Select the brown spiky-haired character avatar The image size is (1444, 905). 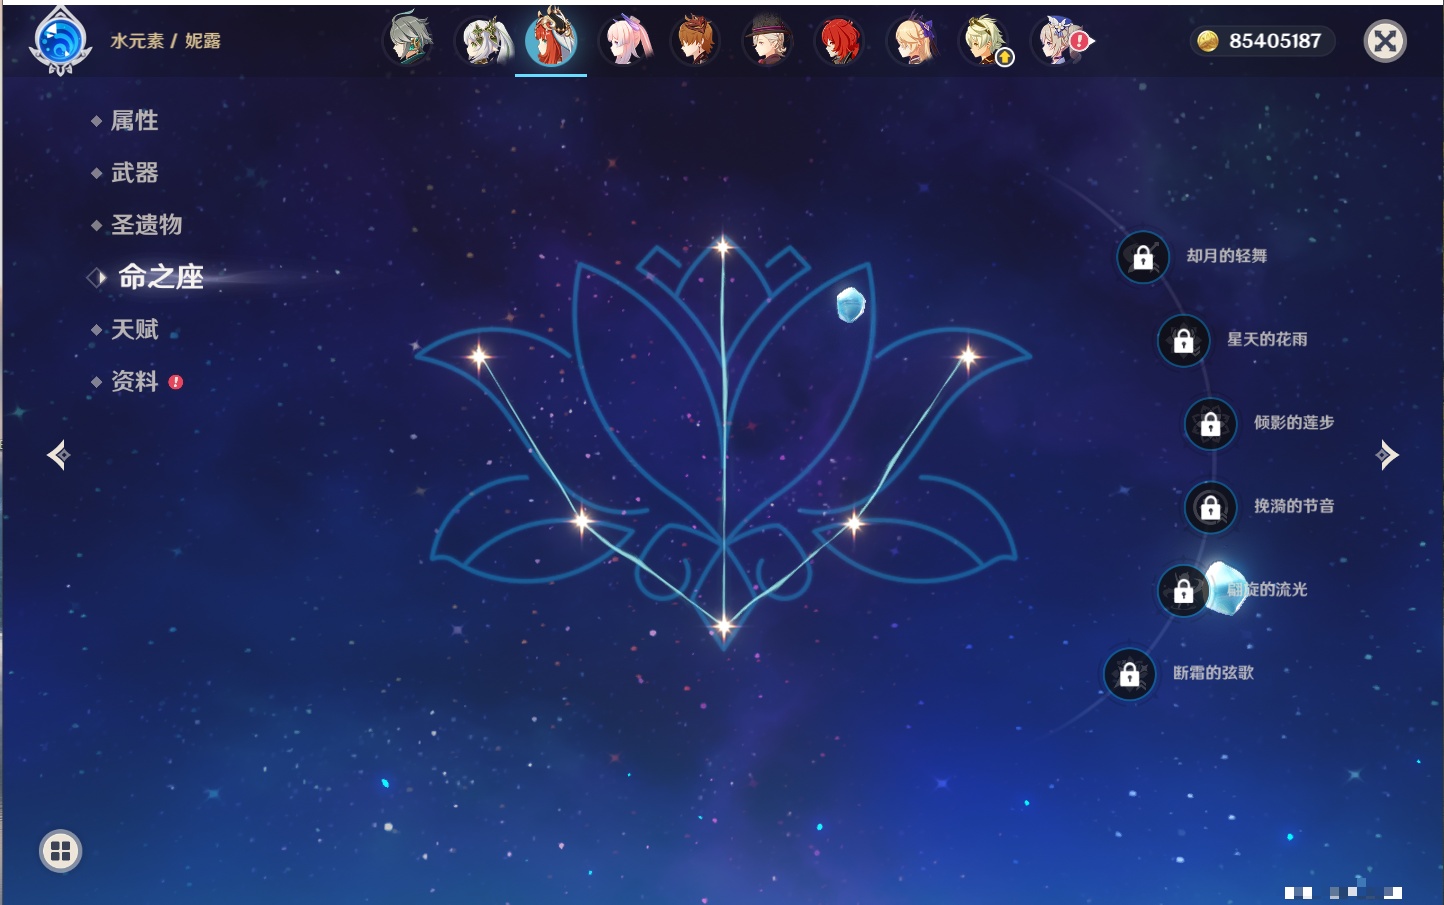click(696, 41)
